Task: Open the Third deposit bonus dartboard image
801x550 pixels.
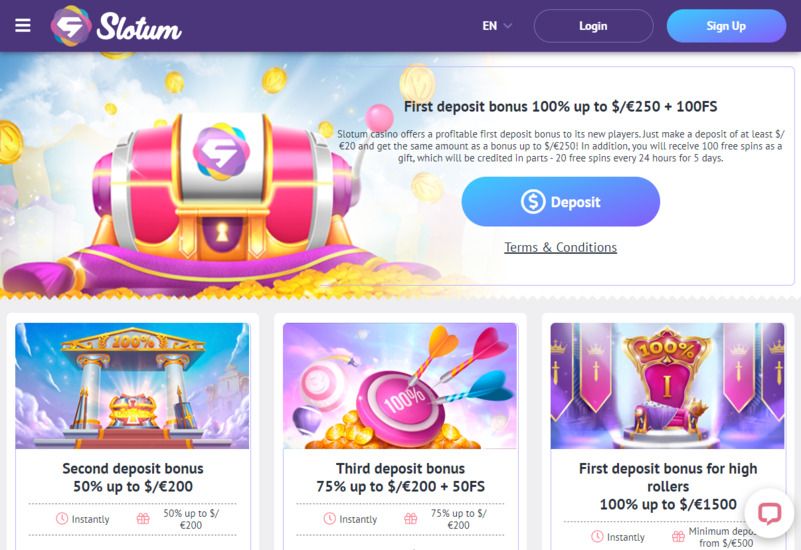Action: tap(400, 385)
